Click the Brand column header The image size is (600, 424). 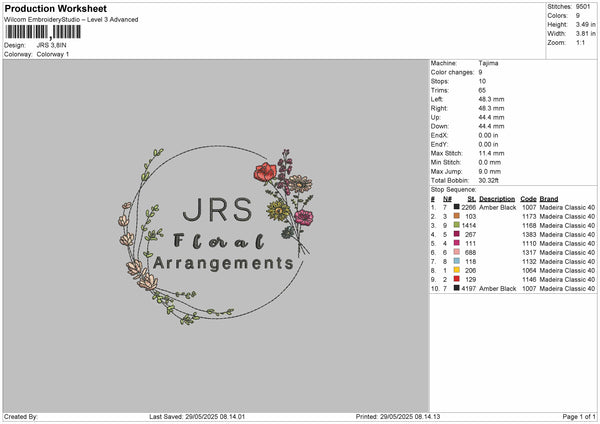pyautogui.click(x=549, y=198)
